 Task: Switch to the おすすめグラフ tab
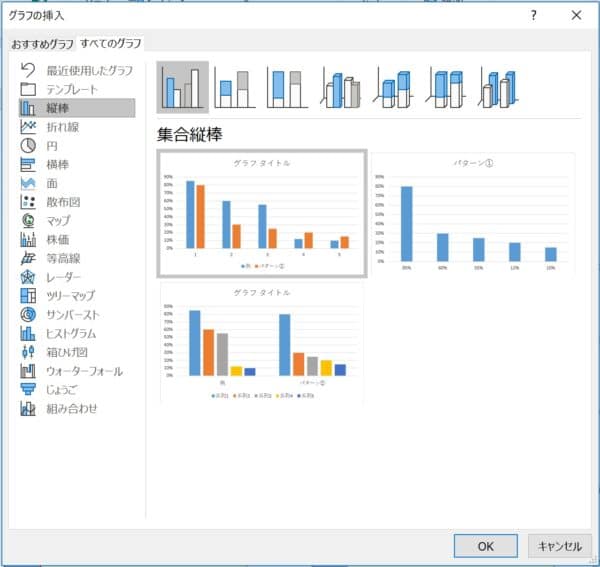click(x=42, y=44)
